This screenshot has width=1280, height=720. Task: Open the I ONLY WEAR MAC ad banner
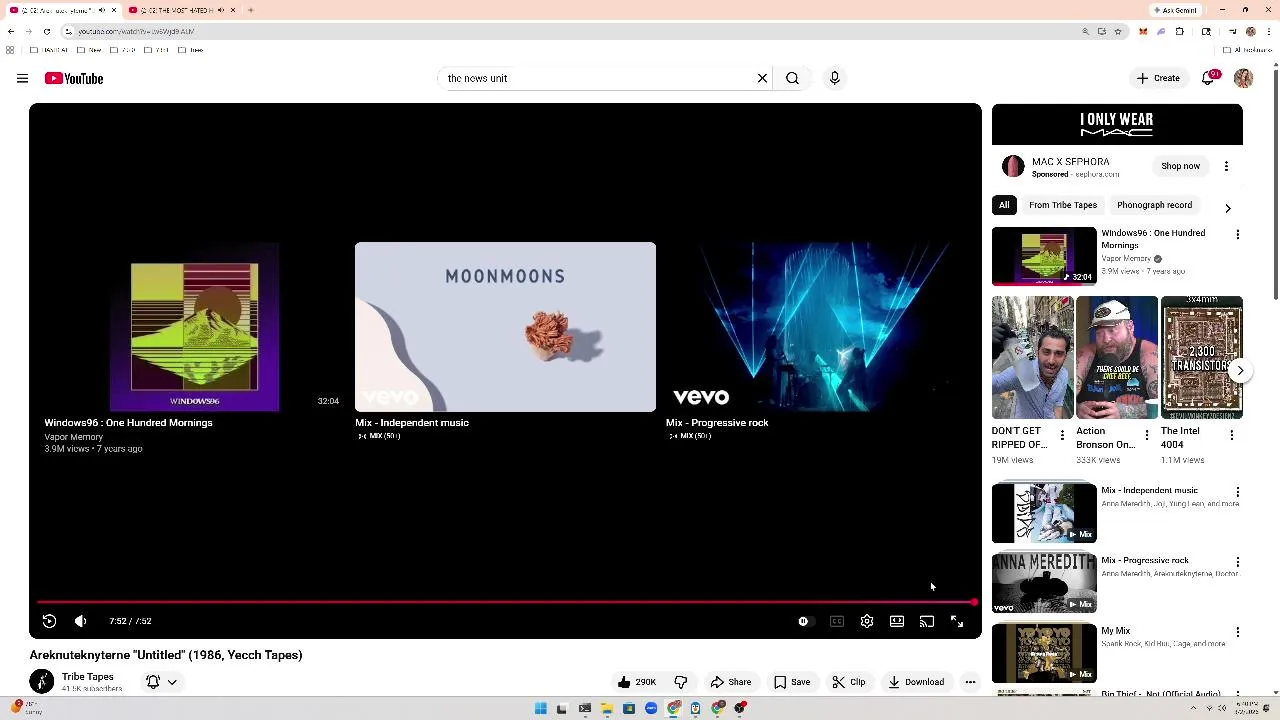1117,125
